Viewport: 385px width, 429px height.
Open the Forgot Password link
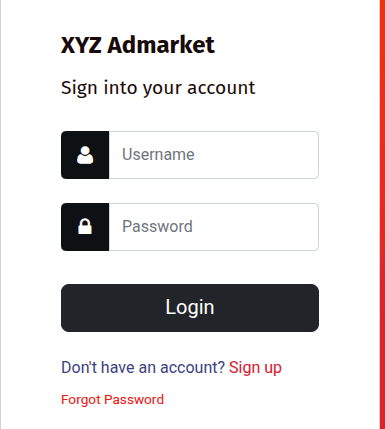pyautogui.click(x=112, y=400)
